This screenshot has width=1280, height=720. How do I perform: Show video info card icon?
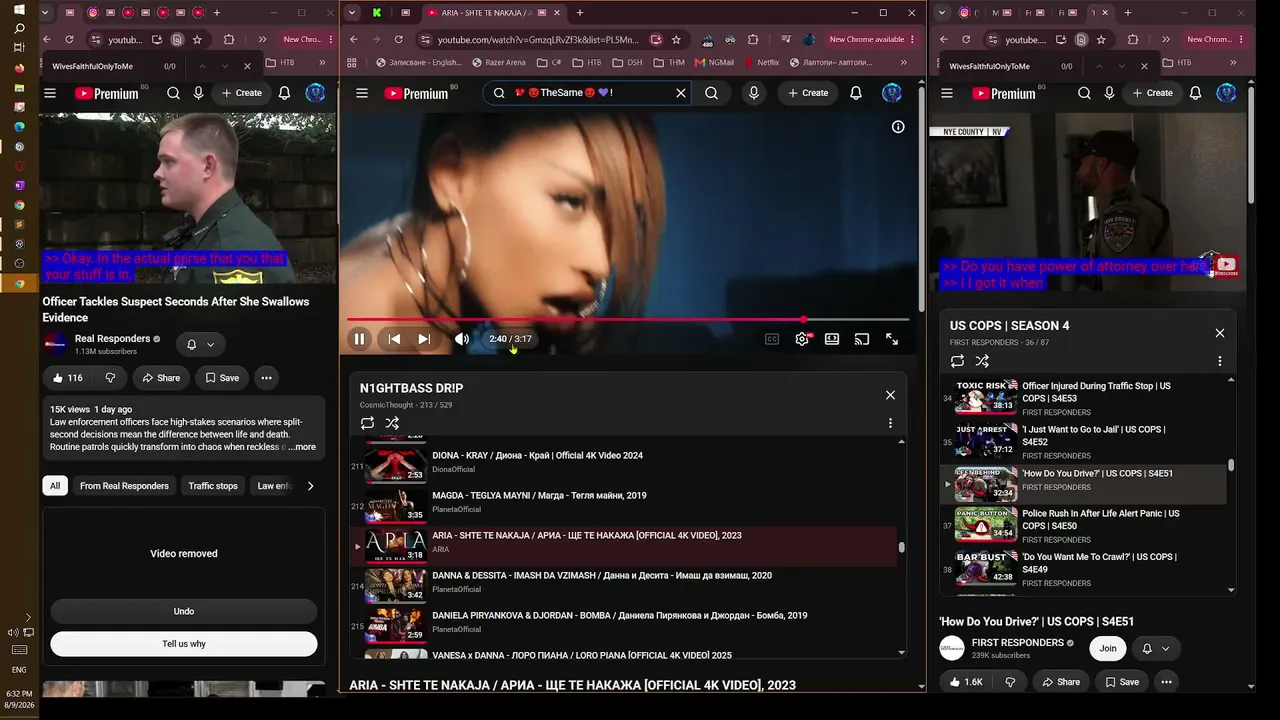(x=898, y=127)
